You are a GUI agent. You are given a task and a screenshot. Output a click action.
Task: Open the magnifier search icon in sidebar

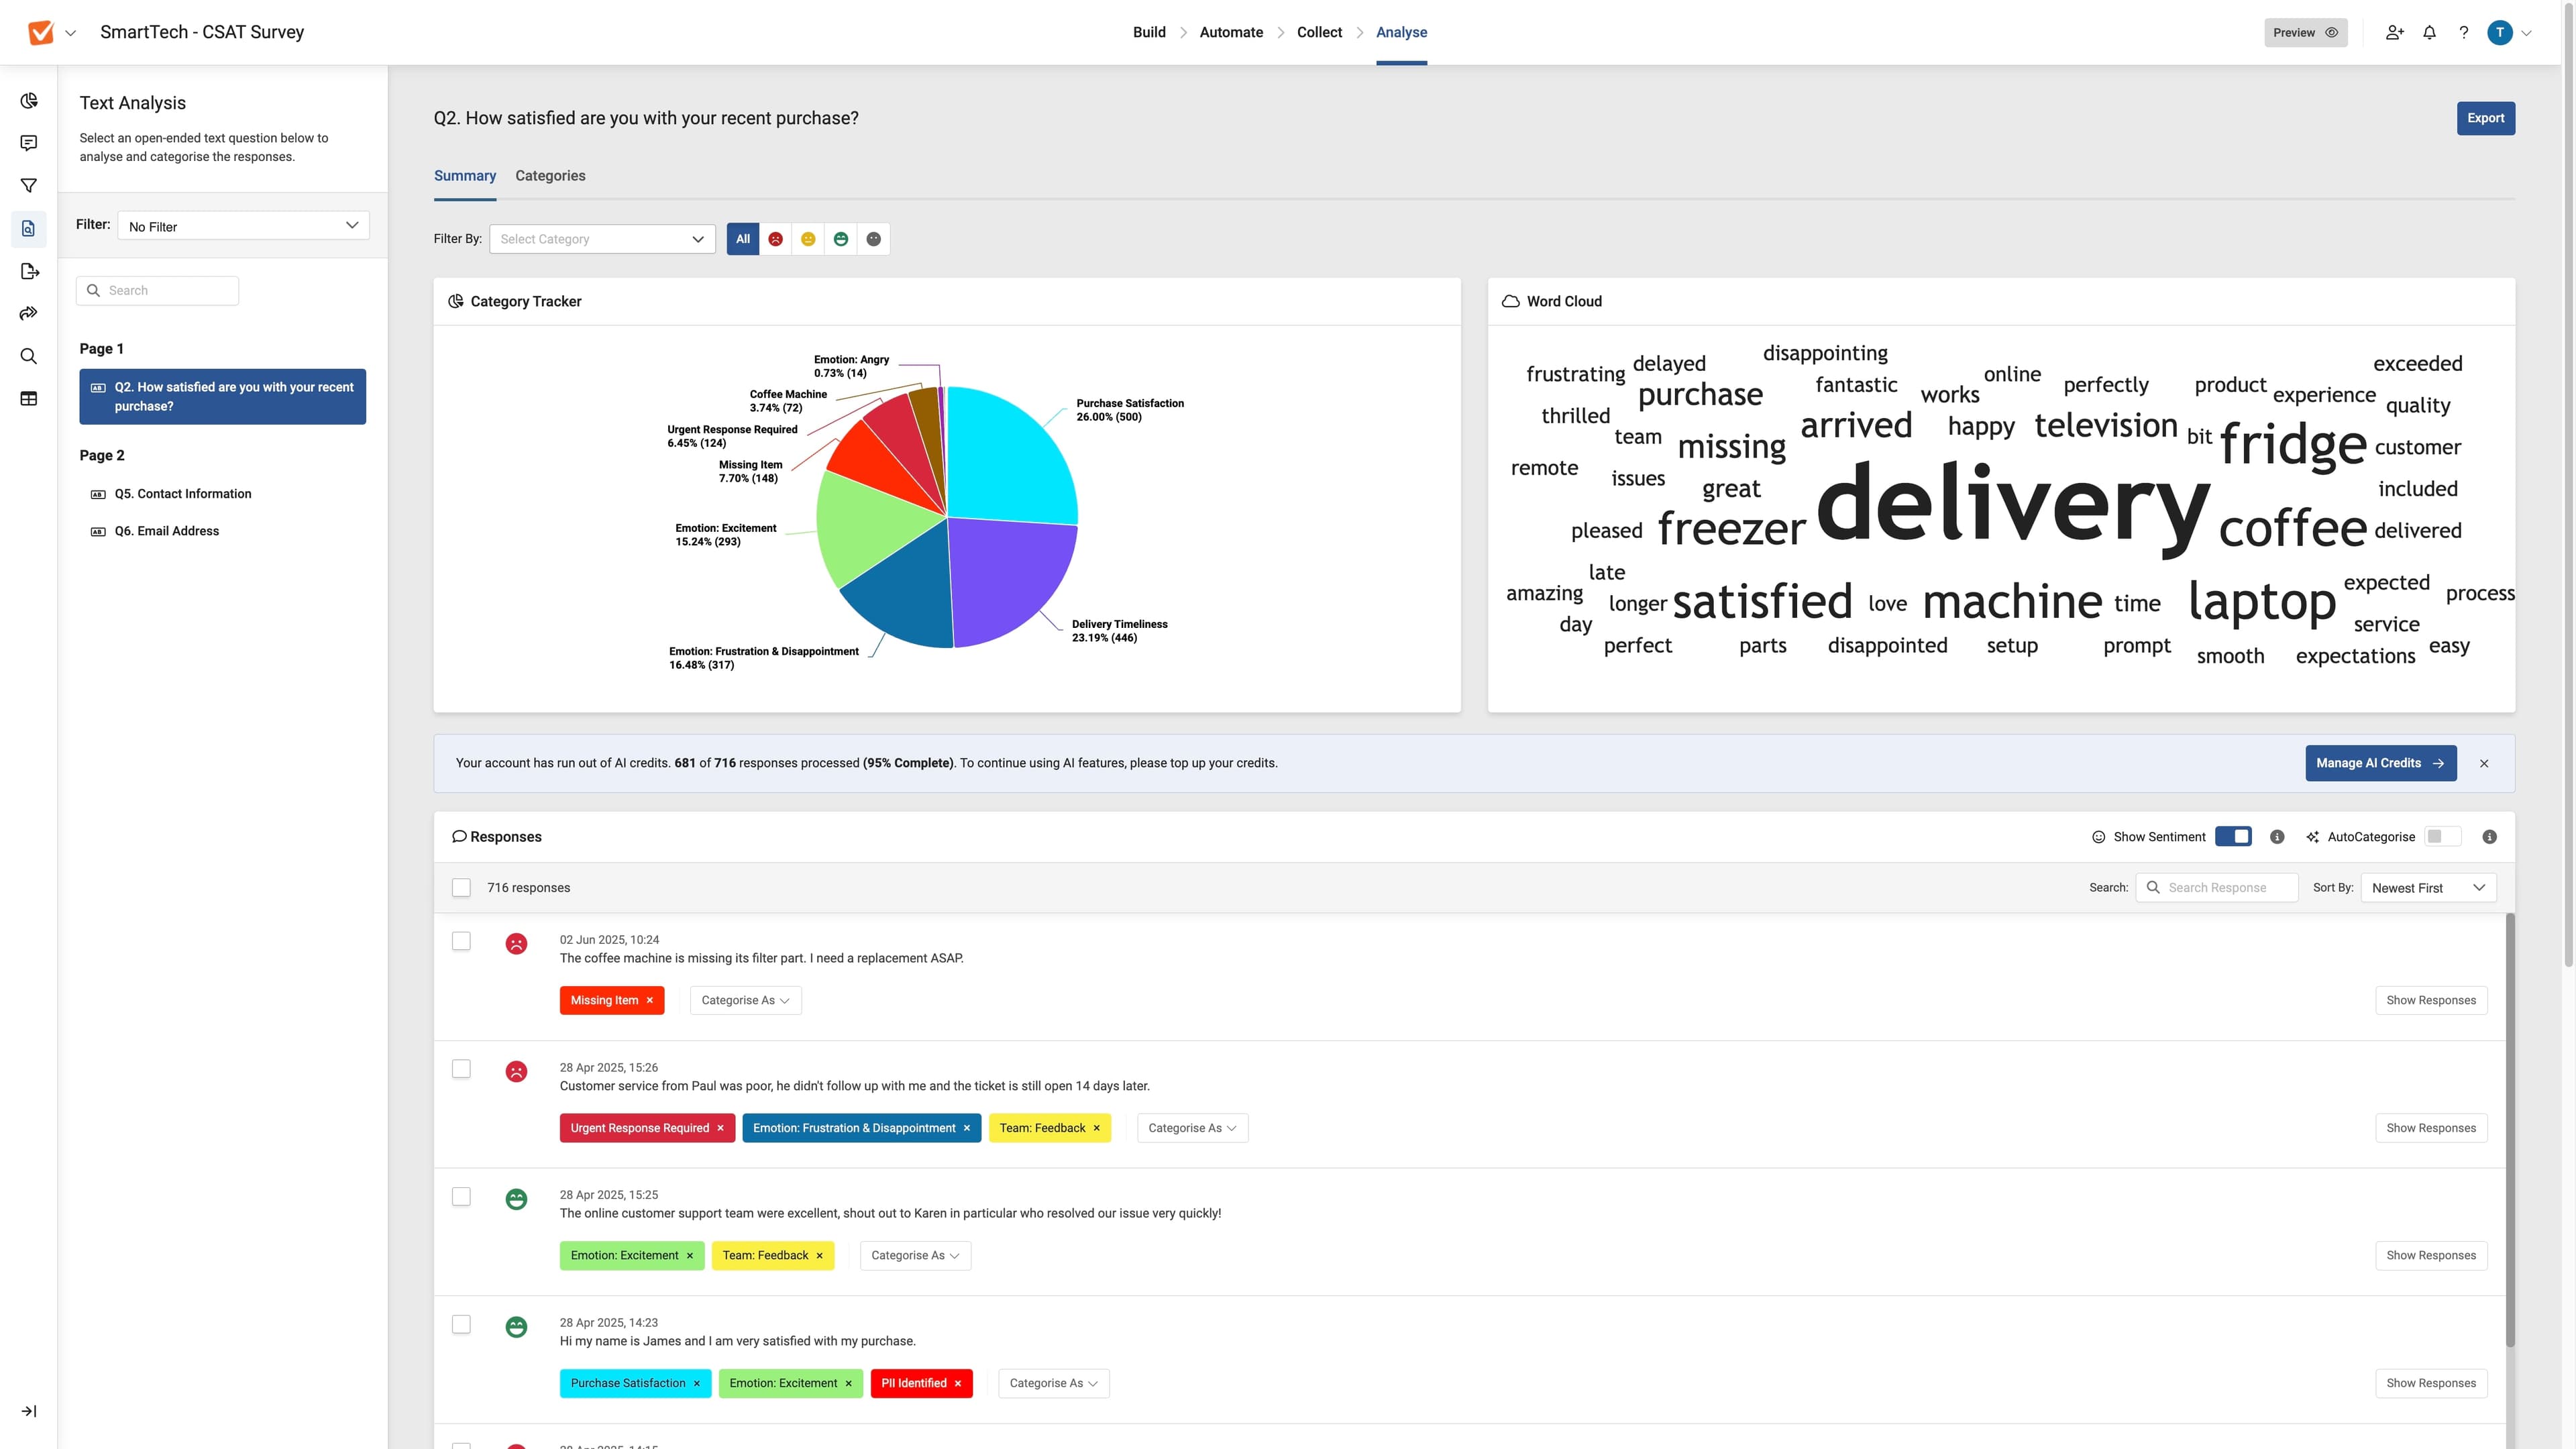(29, 356)
